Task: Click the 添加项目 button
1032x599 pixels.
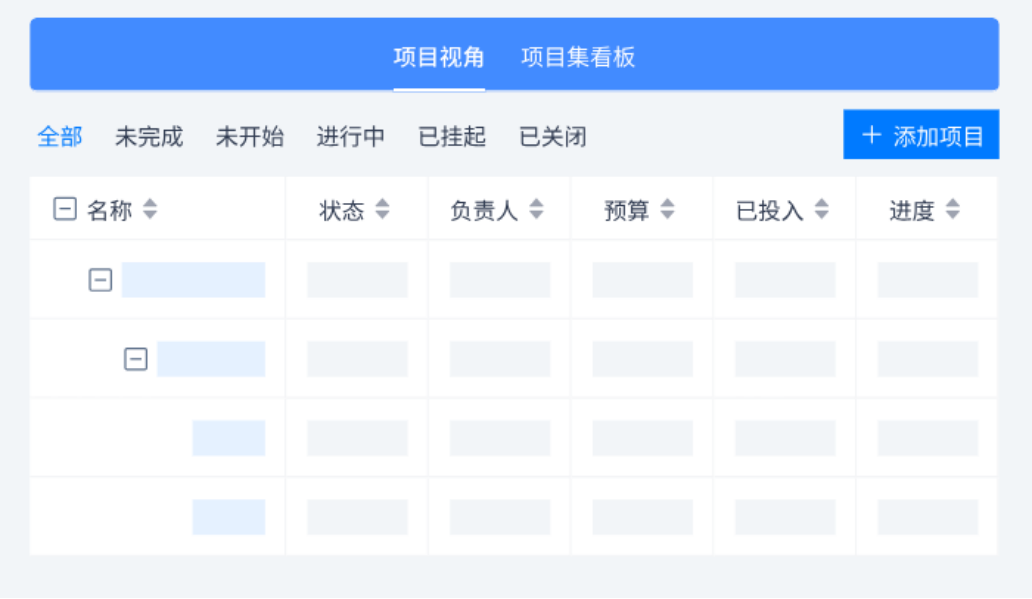Action: (x=921, y=134)
